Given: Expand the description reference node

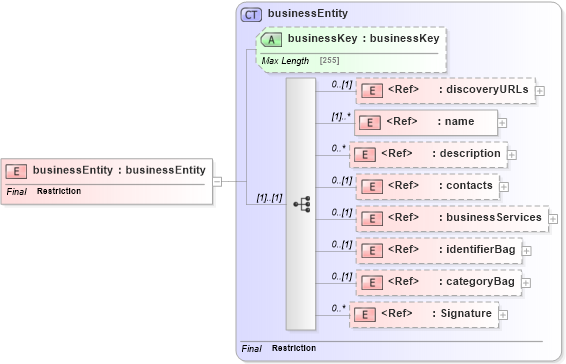Looking at the screenshot, I should (x=512, y=155).
